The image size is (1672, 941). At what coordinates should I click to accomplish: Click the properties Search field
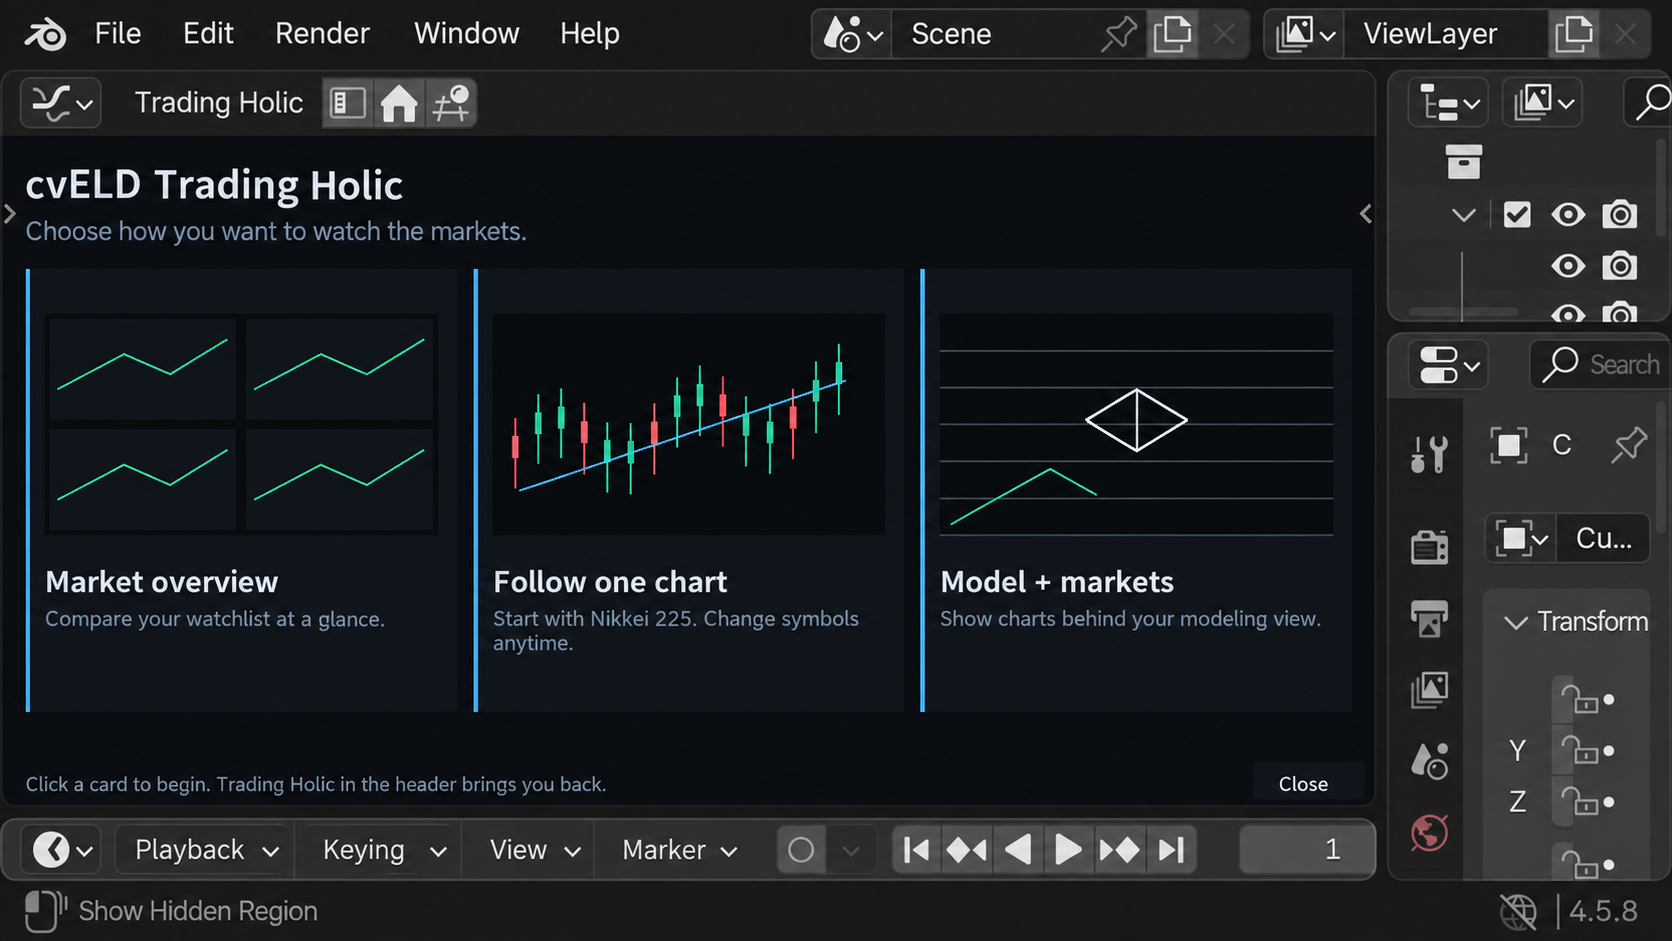click(1602, 365)
